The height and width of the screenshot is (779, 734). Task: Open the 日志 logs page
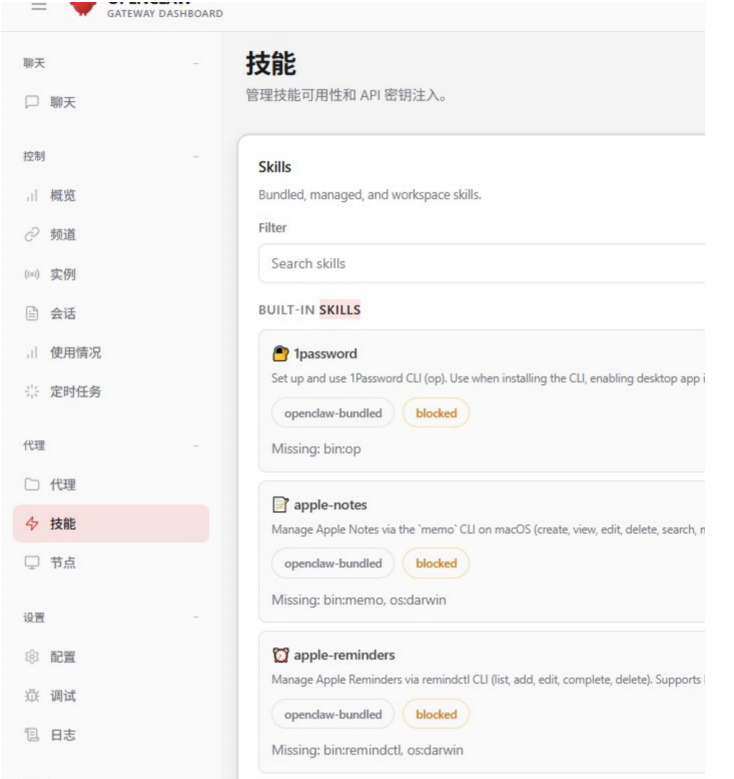point(63,735)
